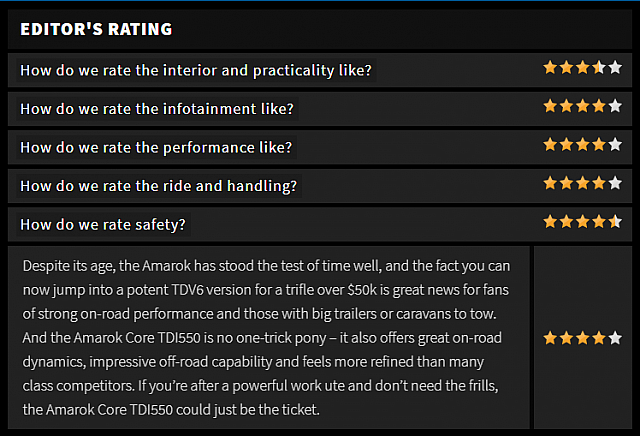Select the last star in the performance row
Screen dimensions: 640x436
point(615,145)
